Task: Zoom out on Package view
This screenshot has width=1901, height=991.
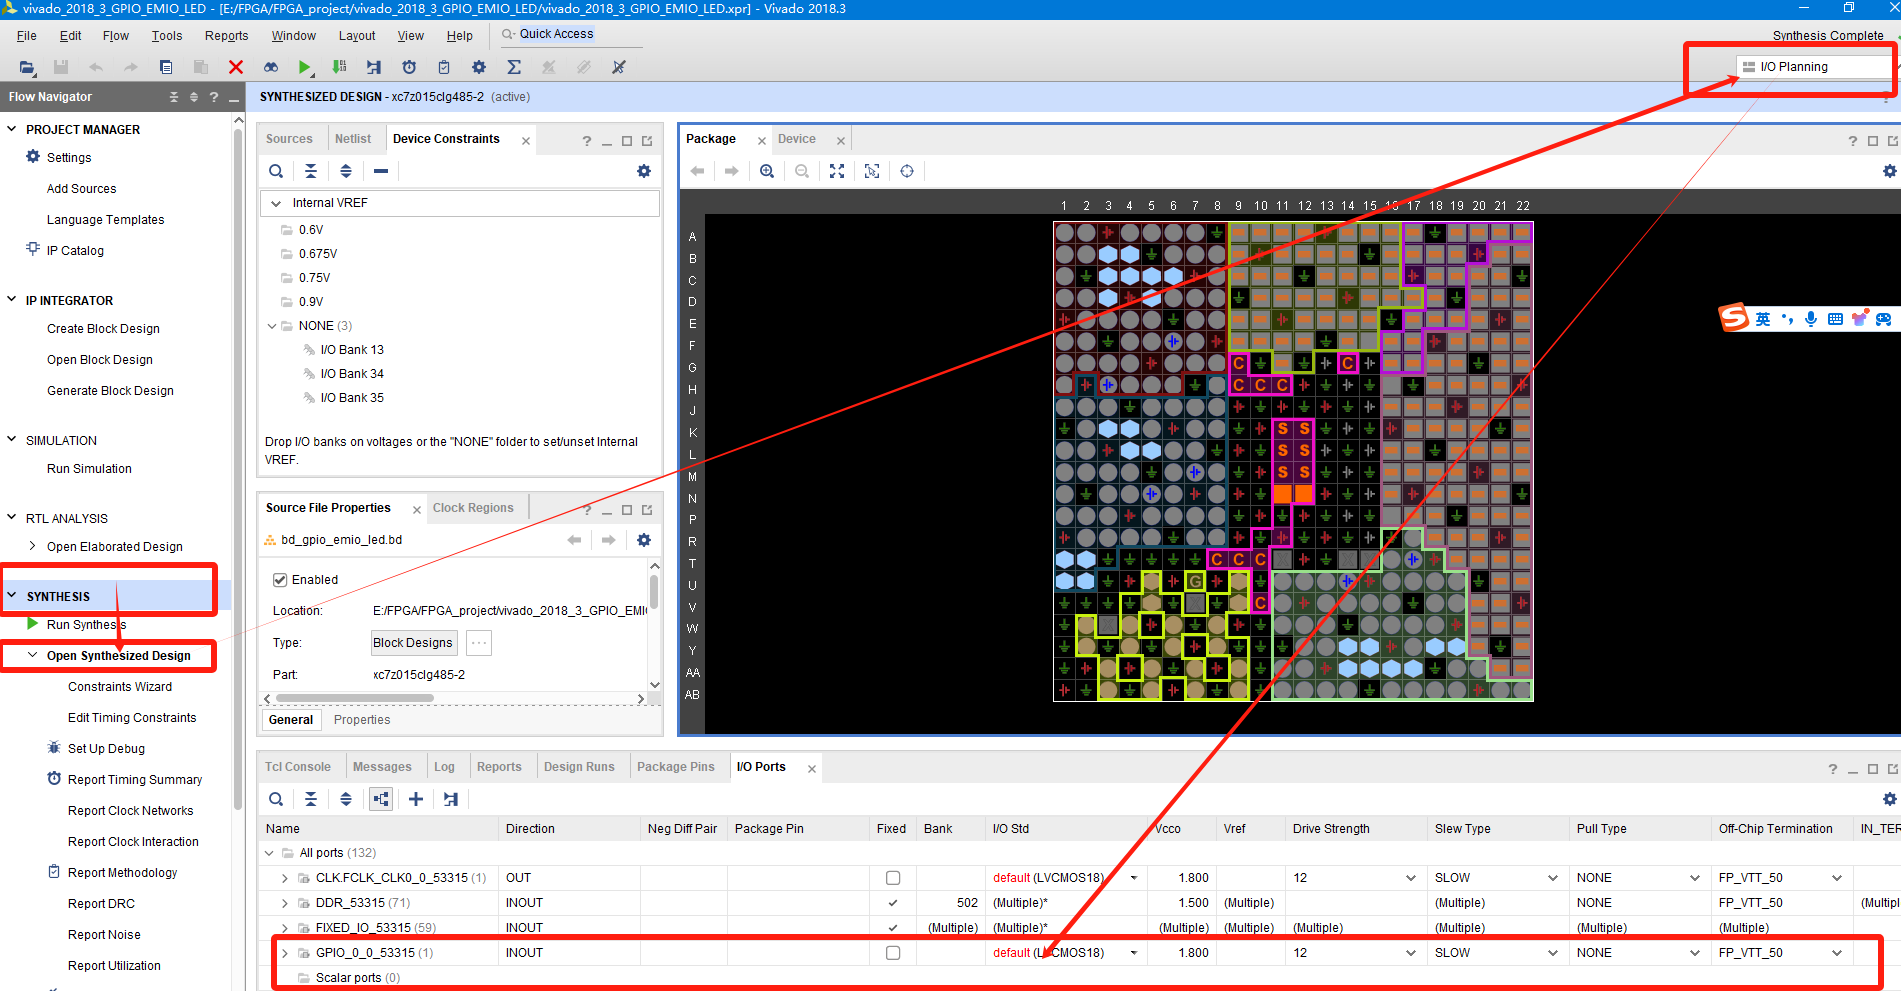Action: point(802,171)
